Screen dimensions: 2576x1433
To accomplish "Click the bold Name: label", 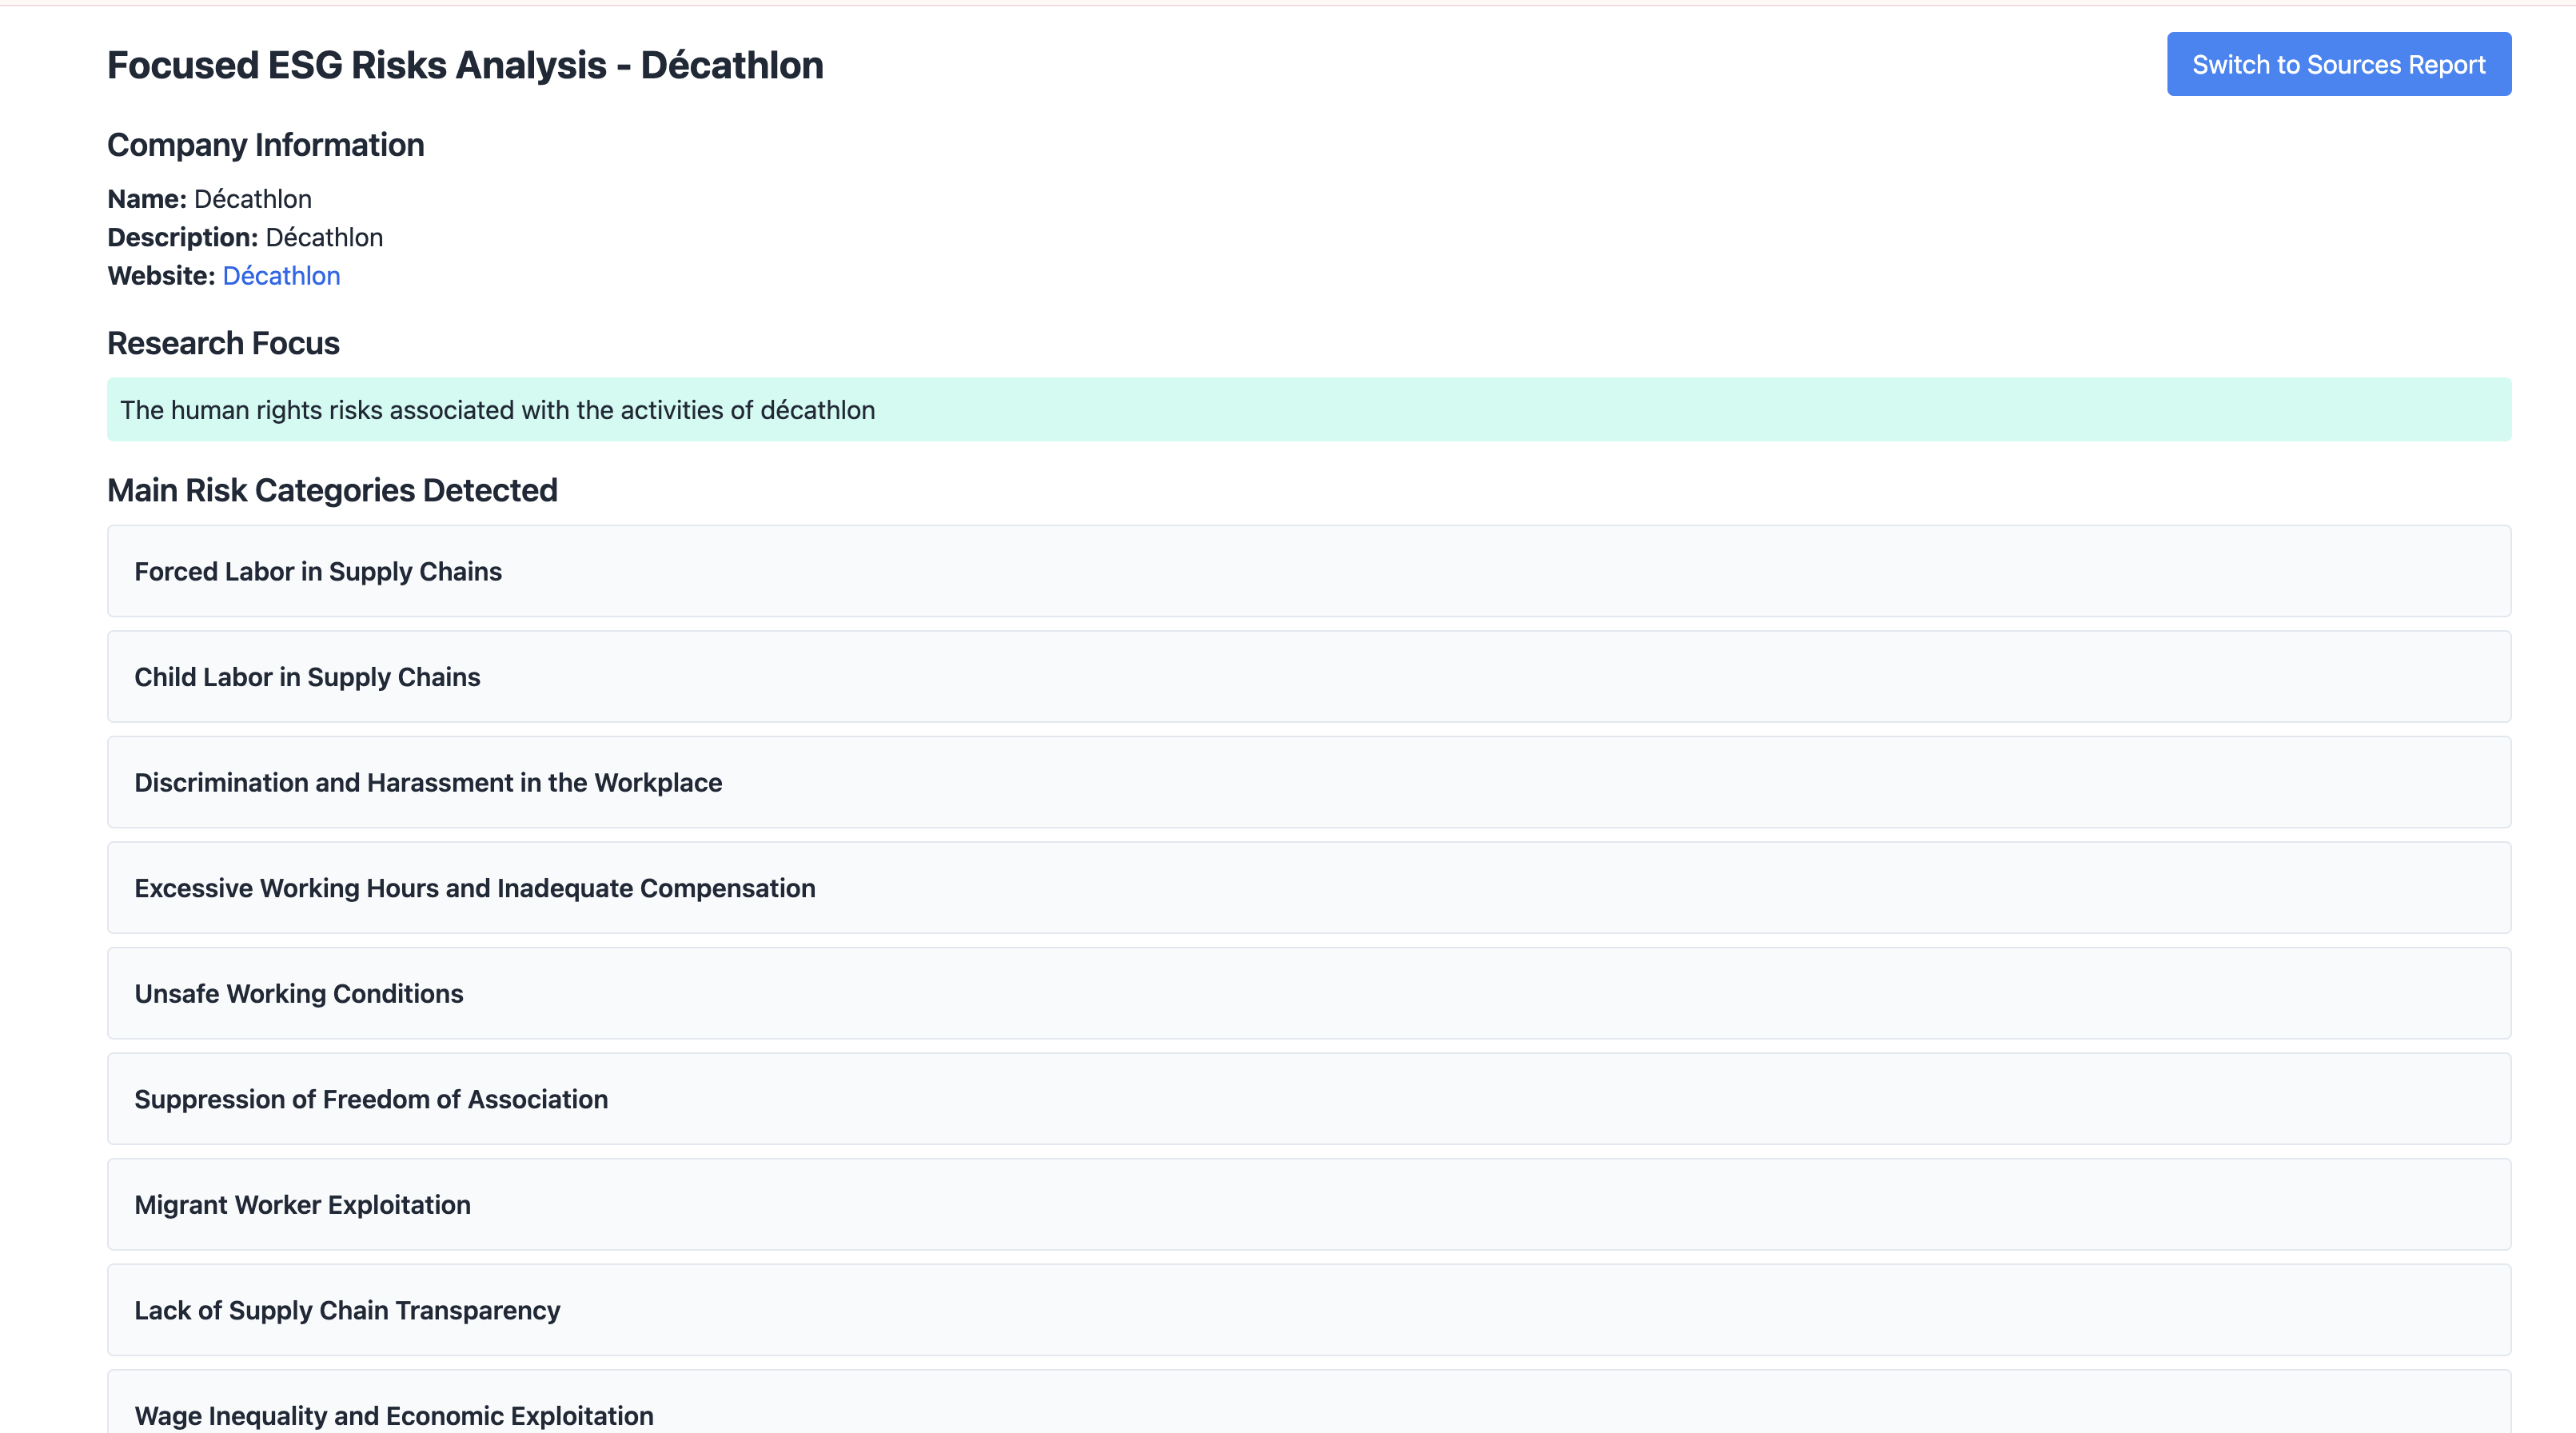I will tap(147, 199).
